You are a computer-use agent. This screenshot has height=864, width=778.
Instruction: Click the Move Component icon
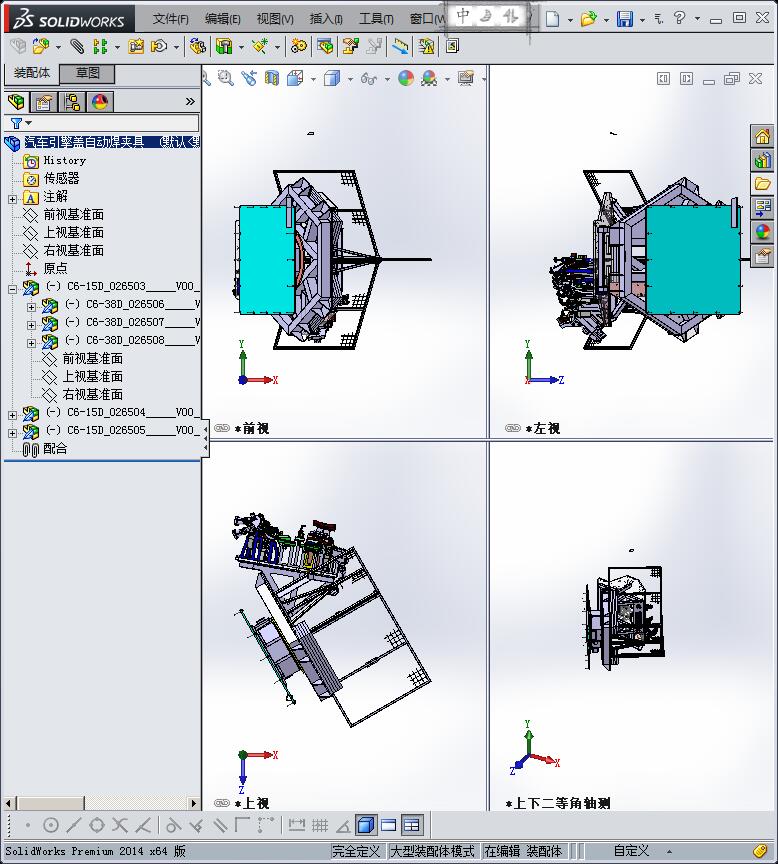coord(159,46)
